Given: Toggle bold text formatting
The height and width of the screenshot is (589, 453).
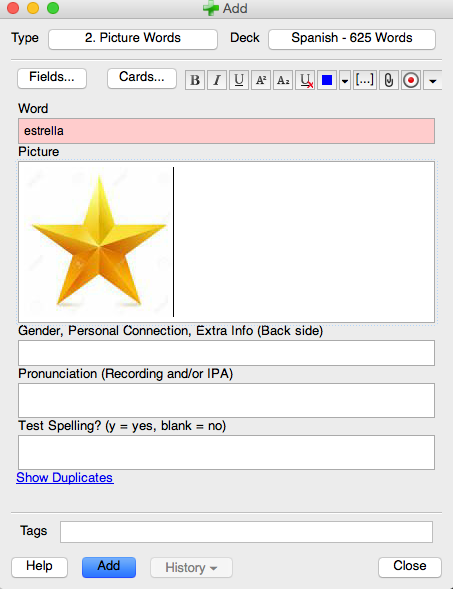Looking at the screenshot, I should click(195, 80).
